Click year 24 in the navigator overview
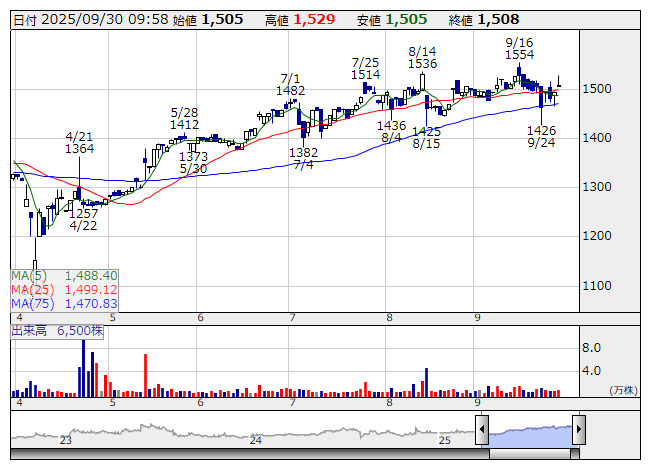The image size is (653, 470). [x=256, y=440]
